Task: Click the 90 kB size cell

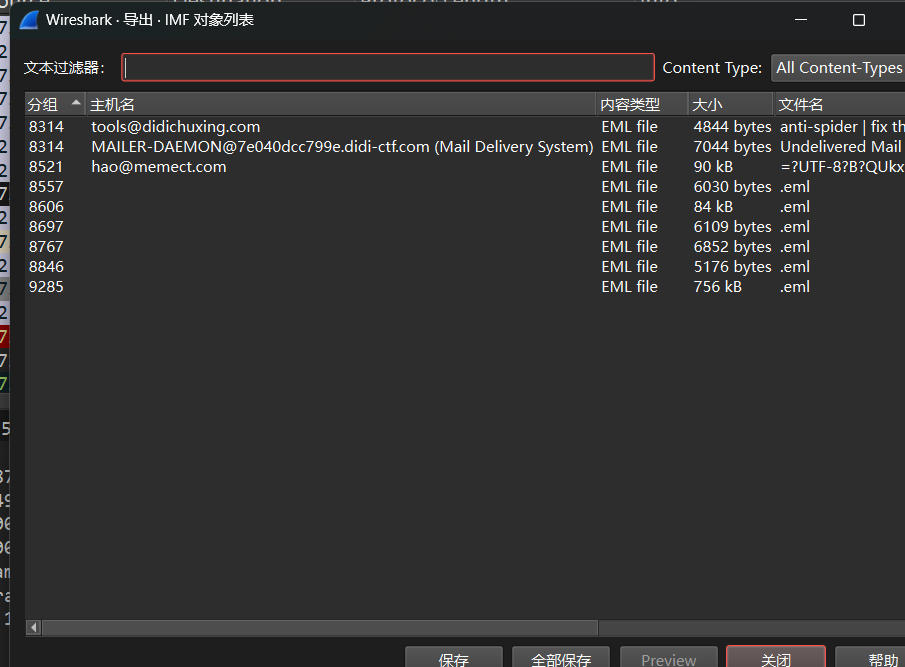Action: click(713, 167)
